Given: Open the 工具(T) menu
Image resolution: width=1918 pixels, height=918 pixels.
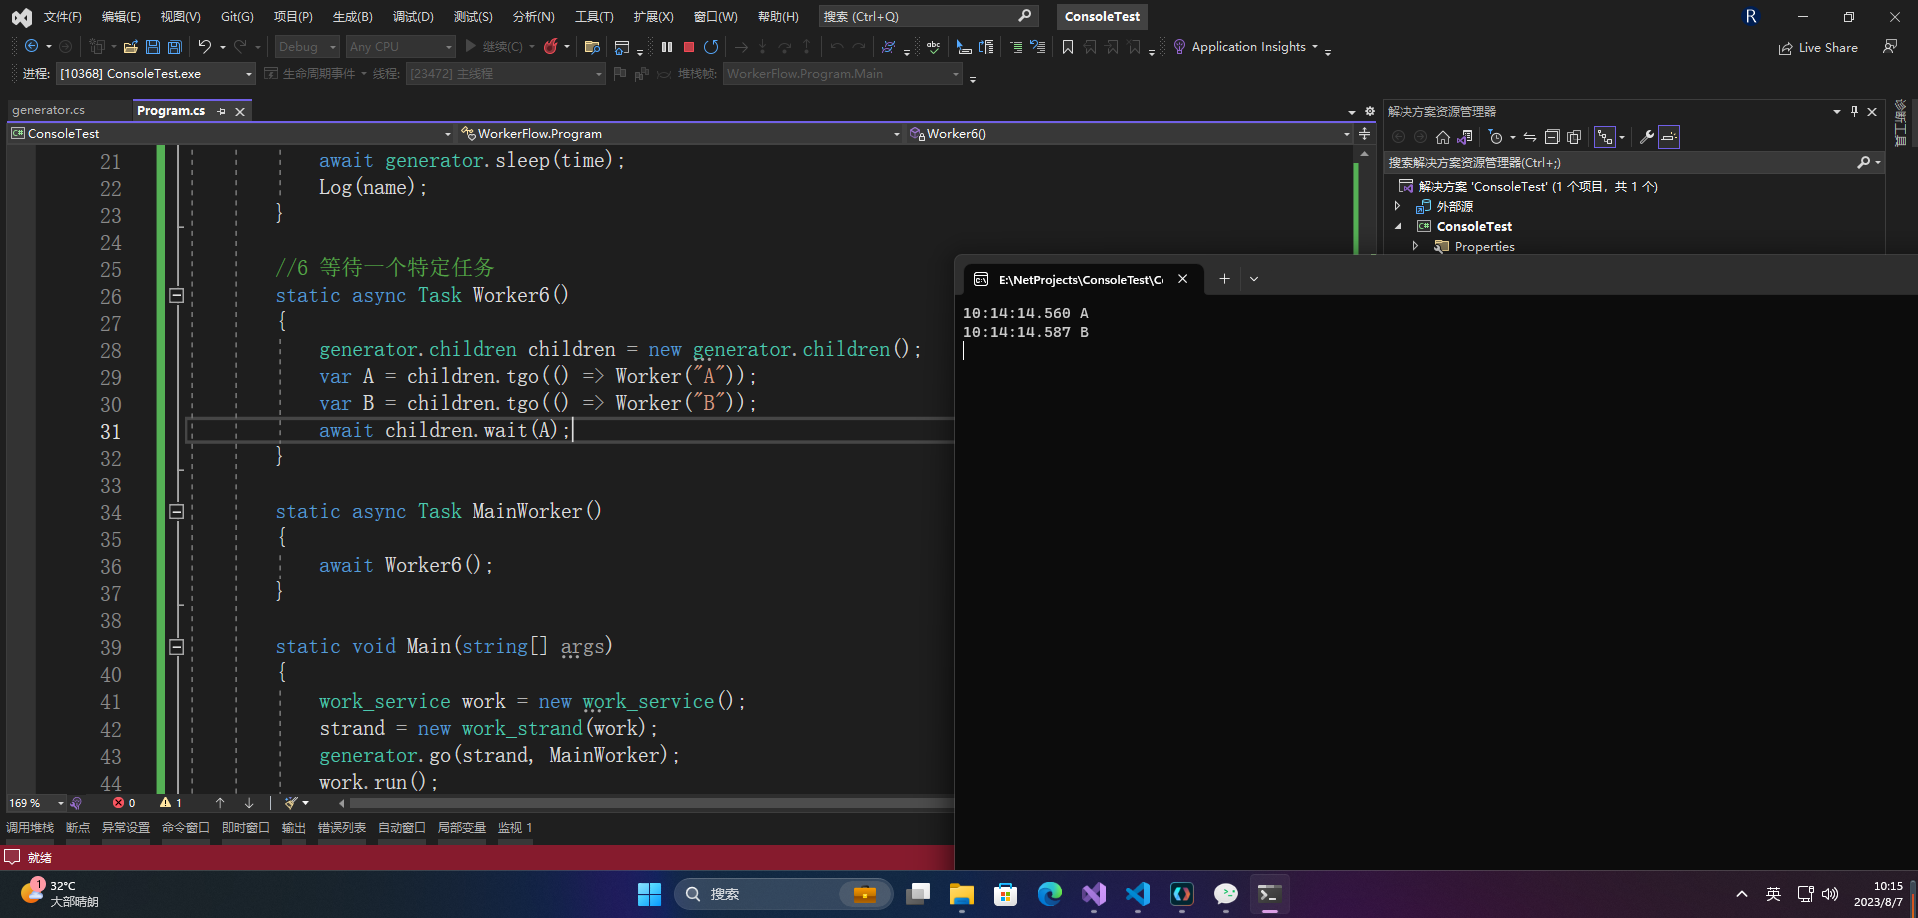Looking at the screenshot, I should 594,16.
